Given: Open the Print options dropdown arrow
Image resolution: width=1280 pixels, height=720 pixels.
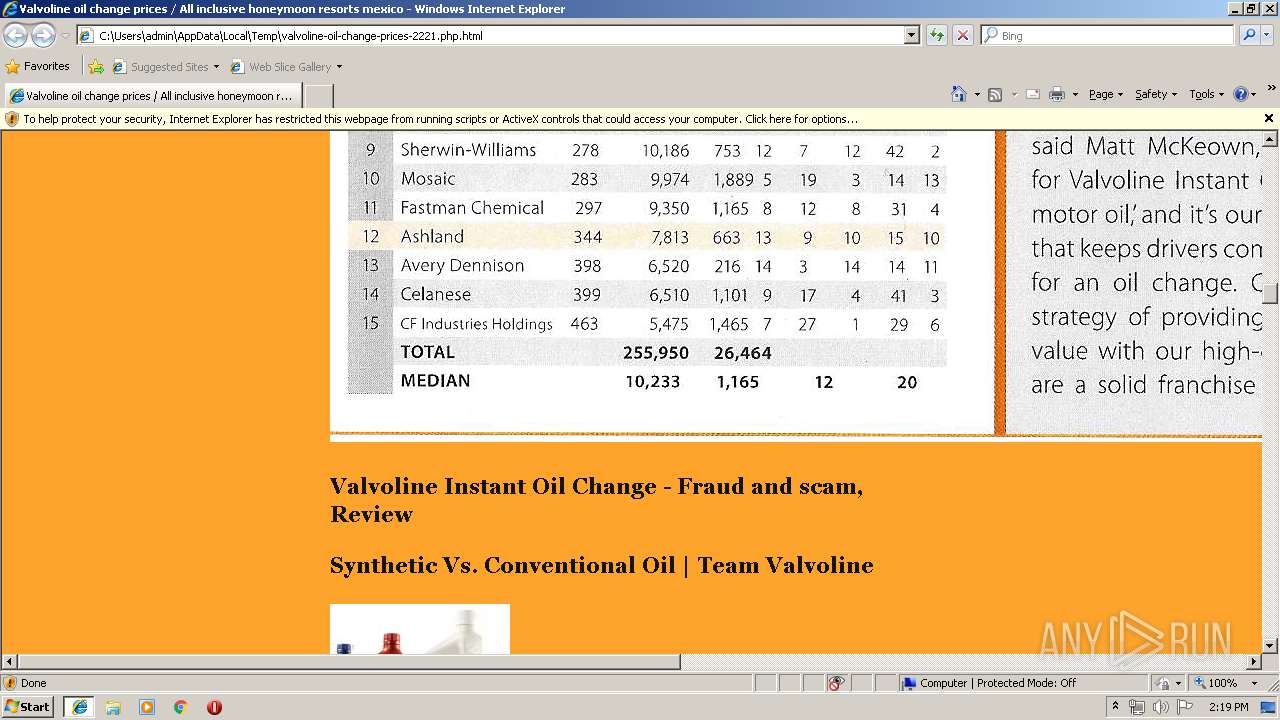Looking at the screenshot, I should coord(1075,94).
